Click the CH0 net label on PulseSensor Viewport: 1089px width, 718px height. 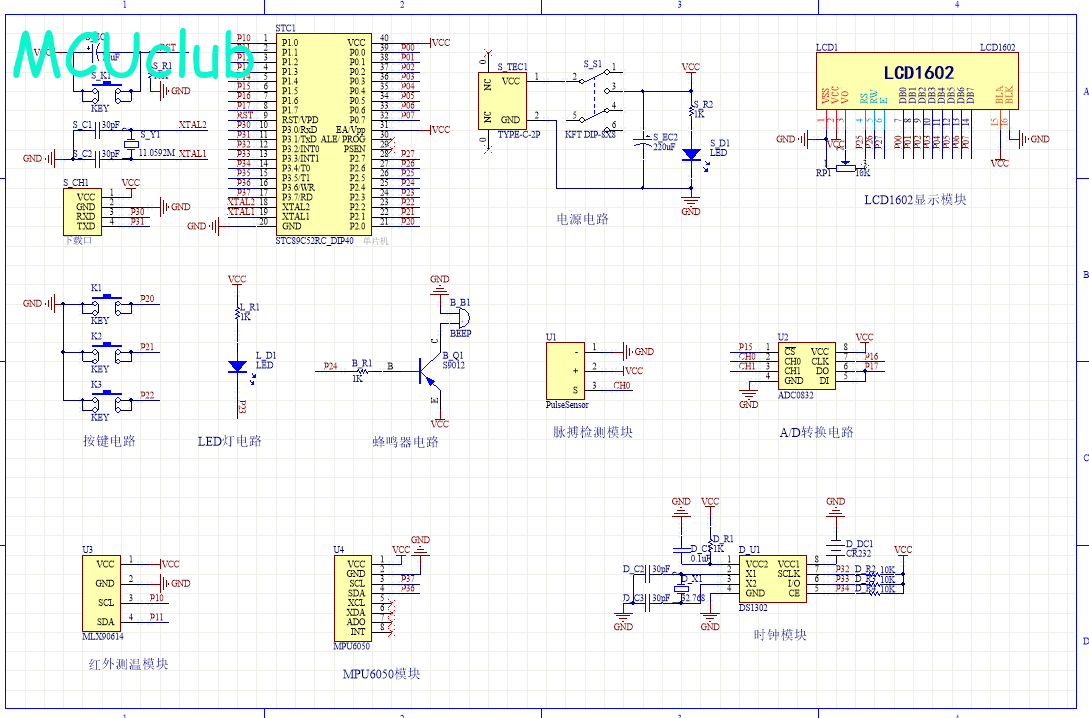coord(622,385)
